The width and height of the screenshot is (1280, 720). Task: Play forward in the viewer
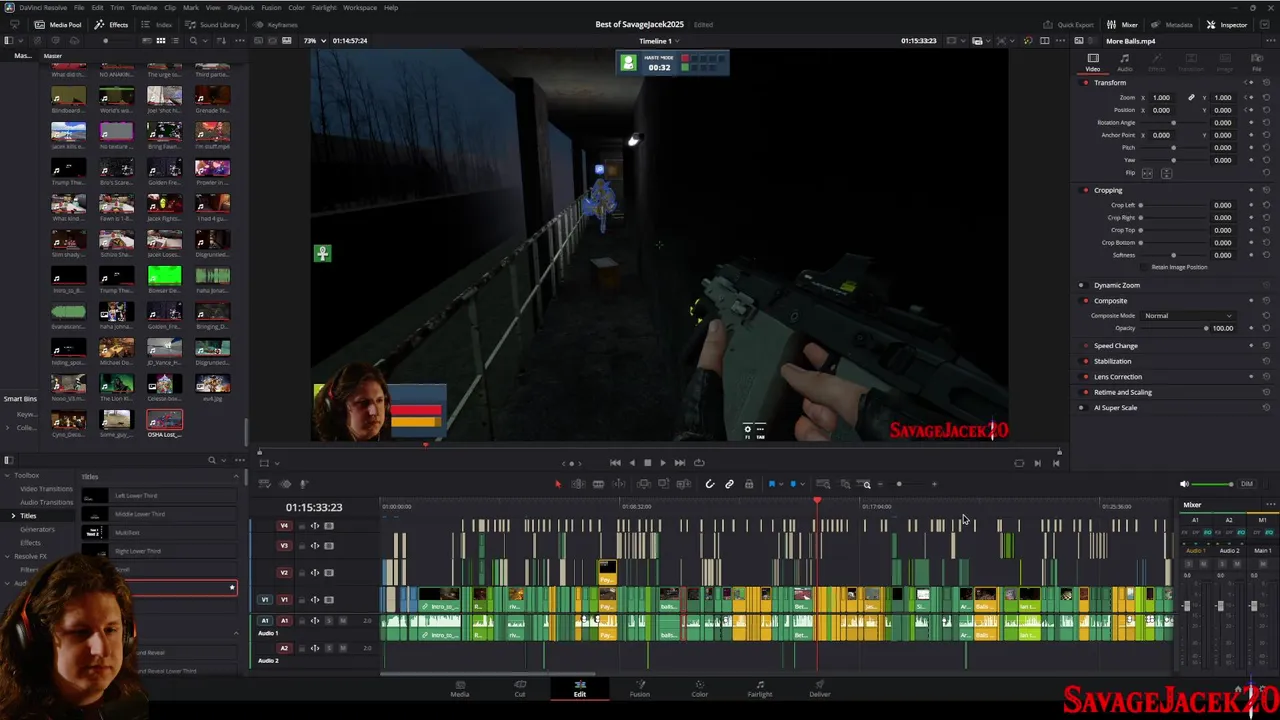pos(662,463)
